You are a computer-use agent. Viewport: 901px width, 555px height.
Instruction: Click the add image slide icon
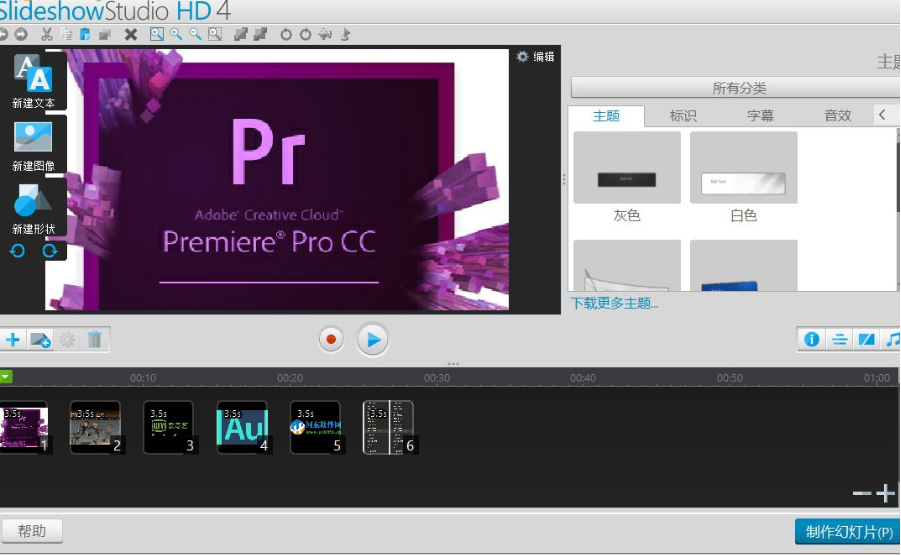(x=40, y=340)
